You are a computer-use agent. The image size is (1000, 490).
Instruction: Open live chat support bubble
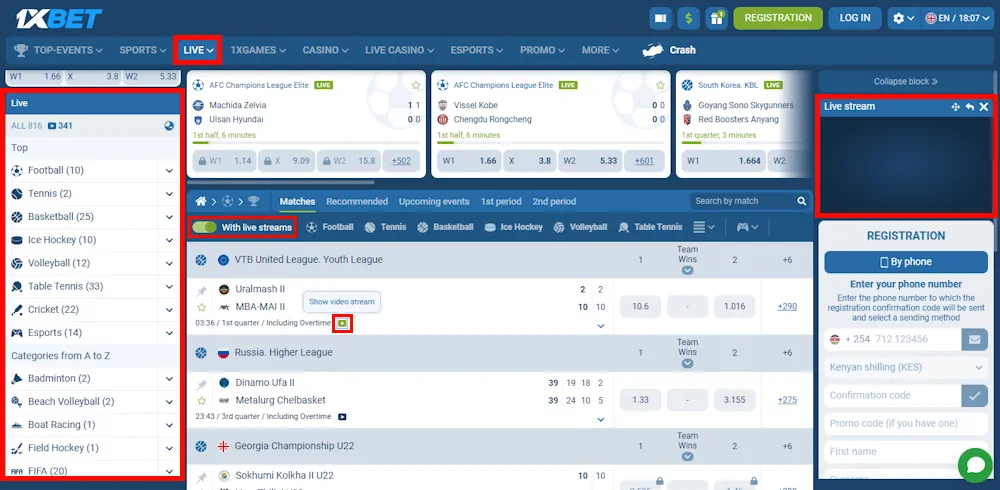[x=976, y=466]
